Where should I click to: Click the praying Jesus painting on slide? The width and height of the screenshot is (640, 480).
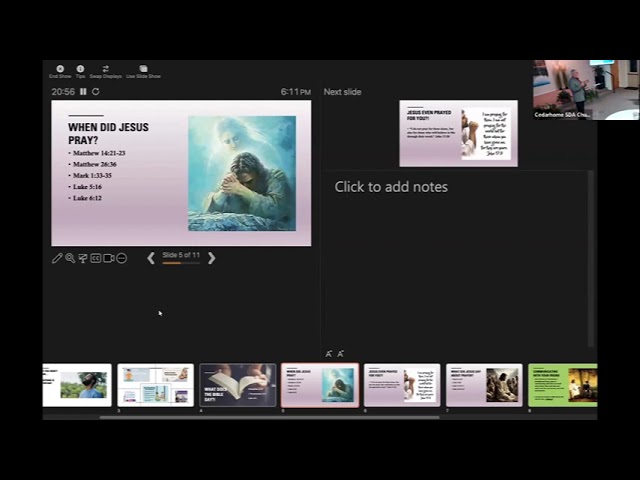coord(242,173)
